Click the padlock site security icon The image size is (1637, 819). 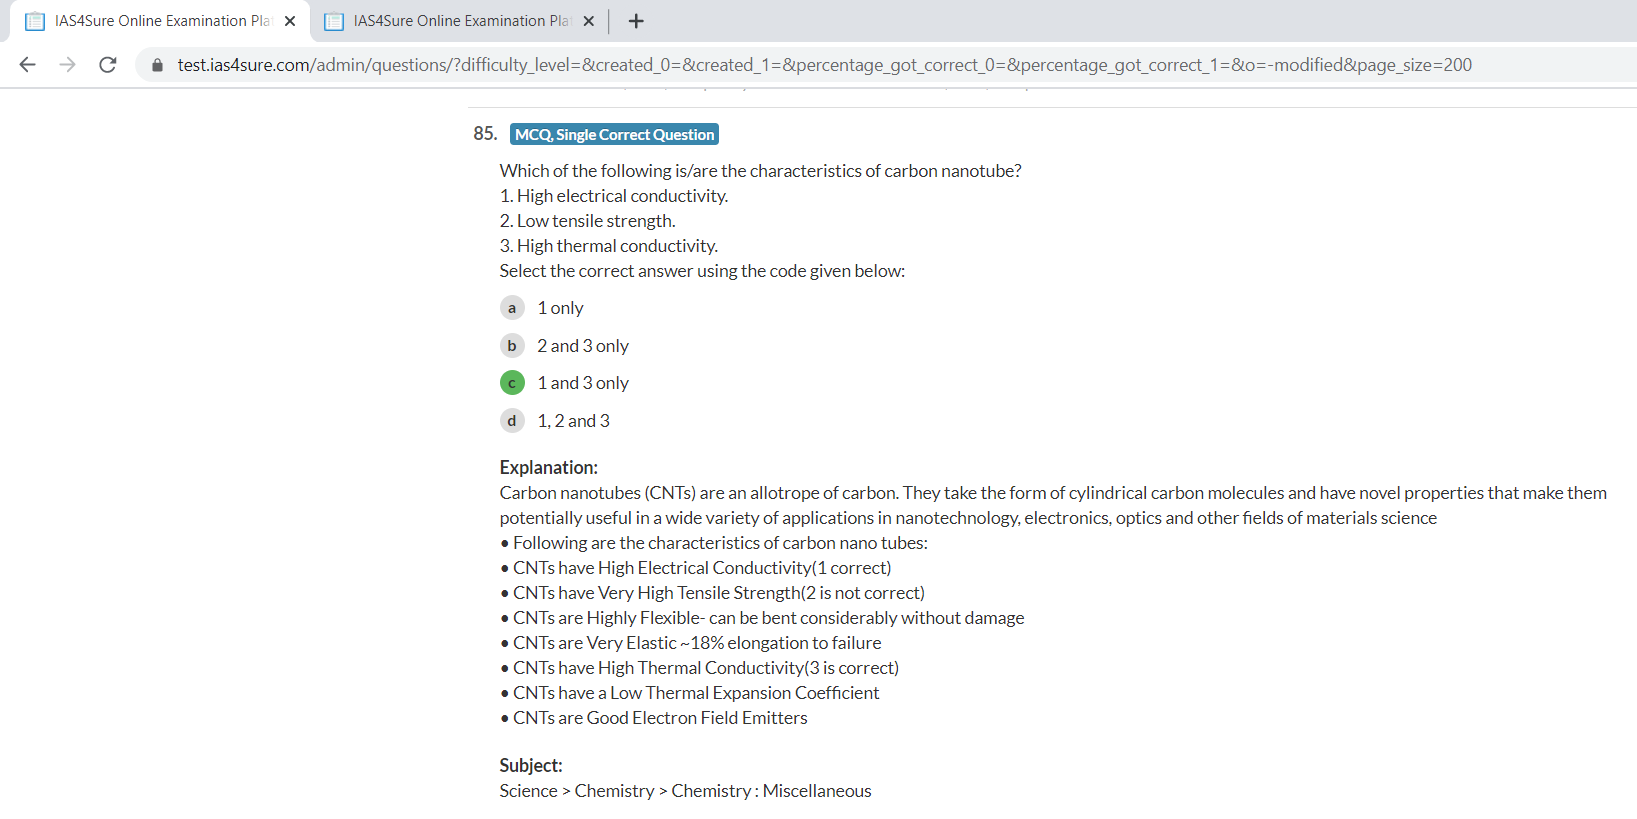pyautogui.click(x=157, y=65)
